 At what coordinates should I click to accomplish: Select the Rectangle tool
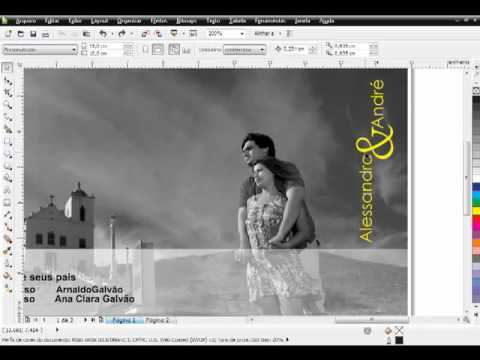[x=7, y=142]
